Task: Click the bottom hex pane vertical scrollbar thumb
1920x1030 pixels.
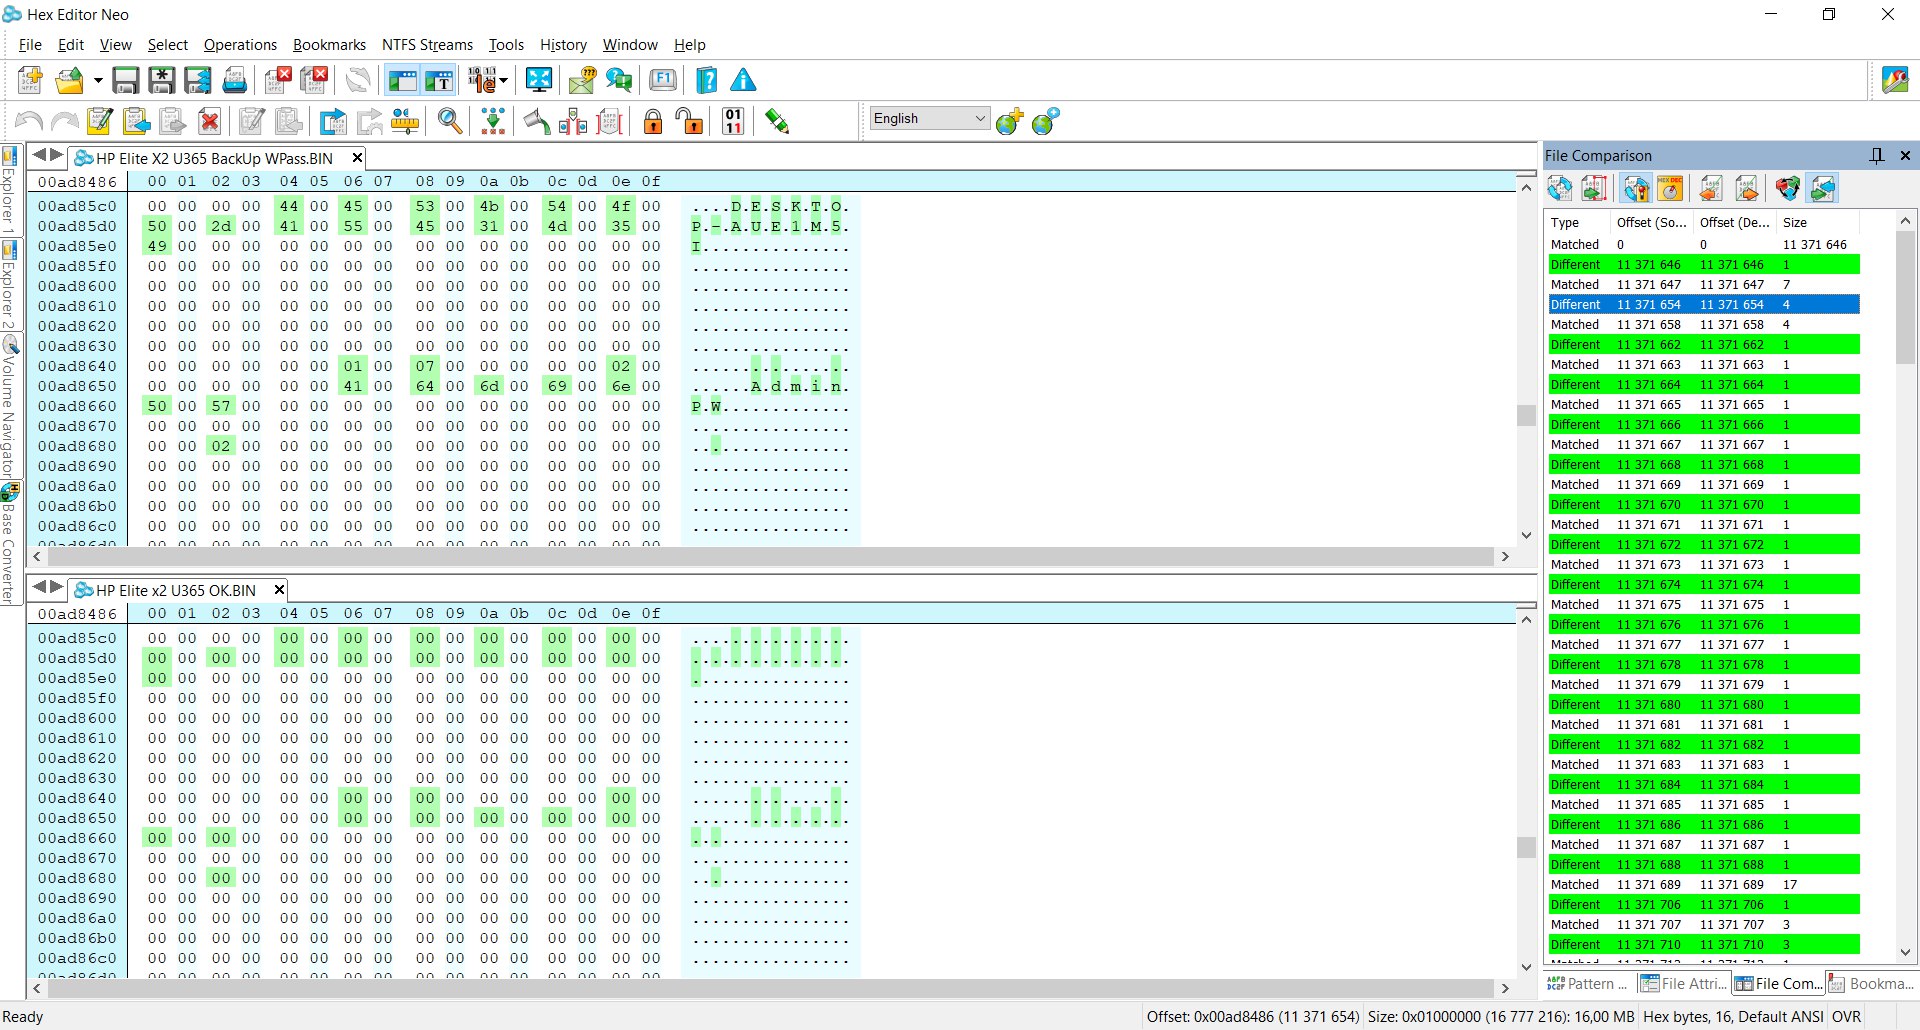Action: click(1526, 847)
